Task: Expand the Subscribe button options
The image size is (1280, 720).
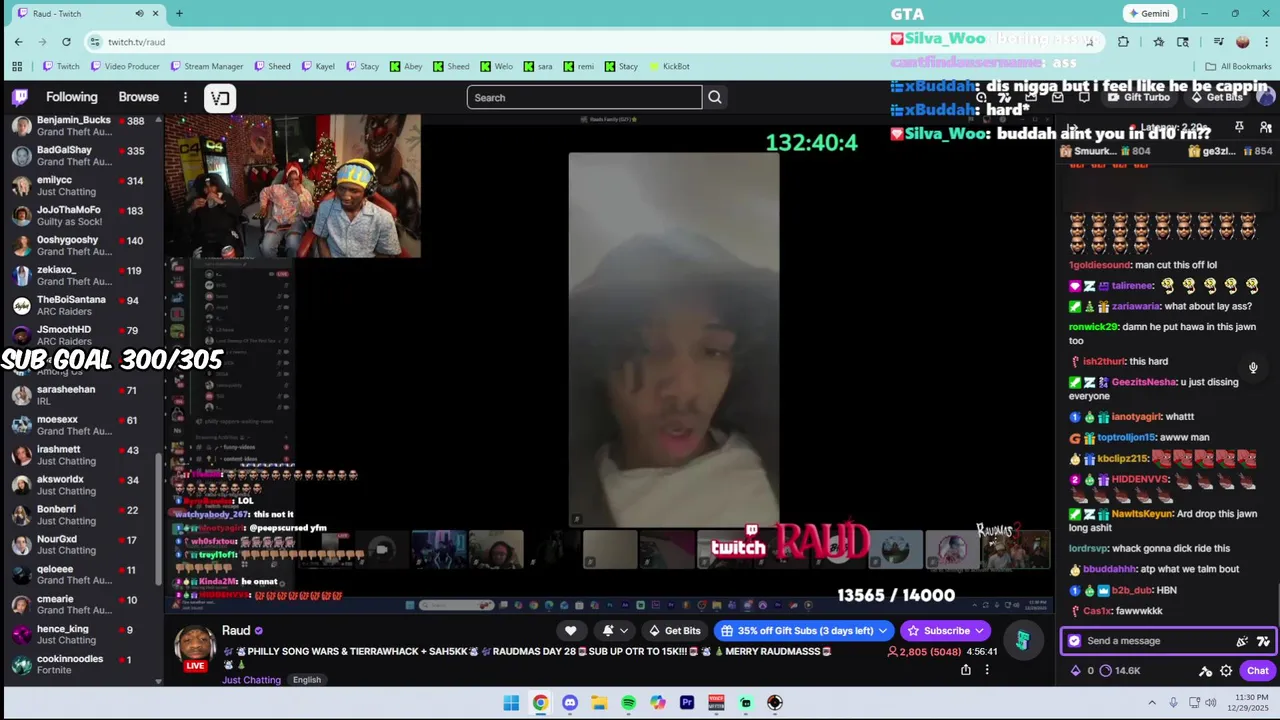Action: point(980,631)
